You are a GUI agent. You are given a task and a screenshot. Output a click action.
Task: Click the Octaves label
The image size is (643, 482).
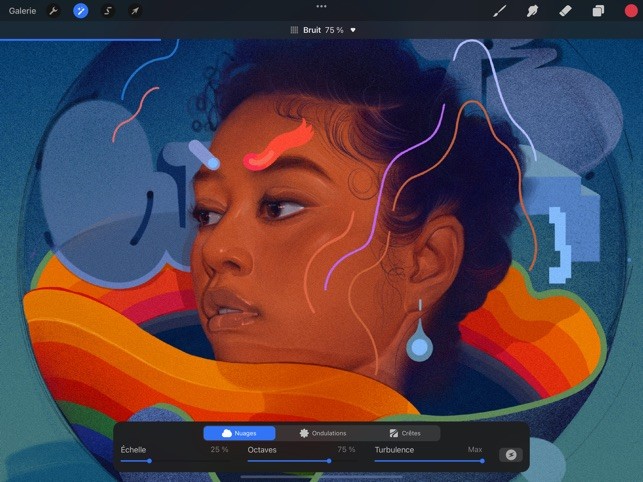tap(262, 450)
